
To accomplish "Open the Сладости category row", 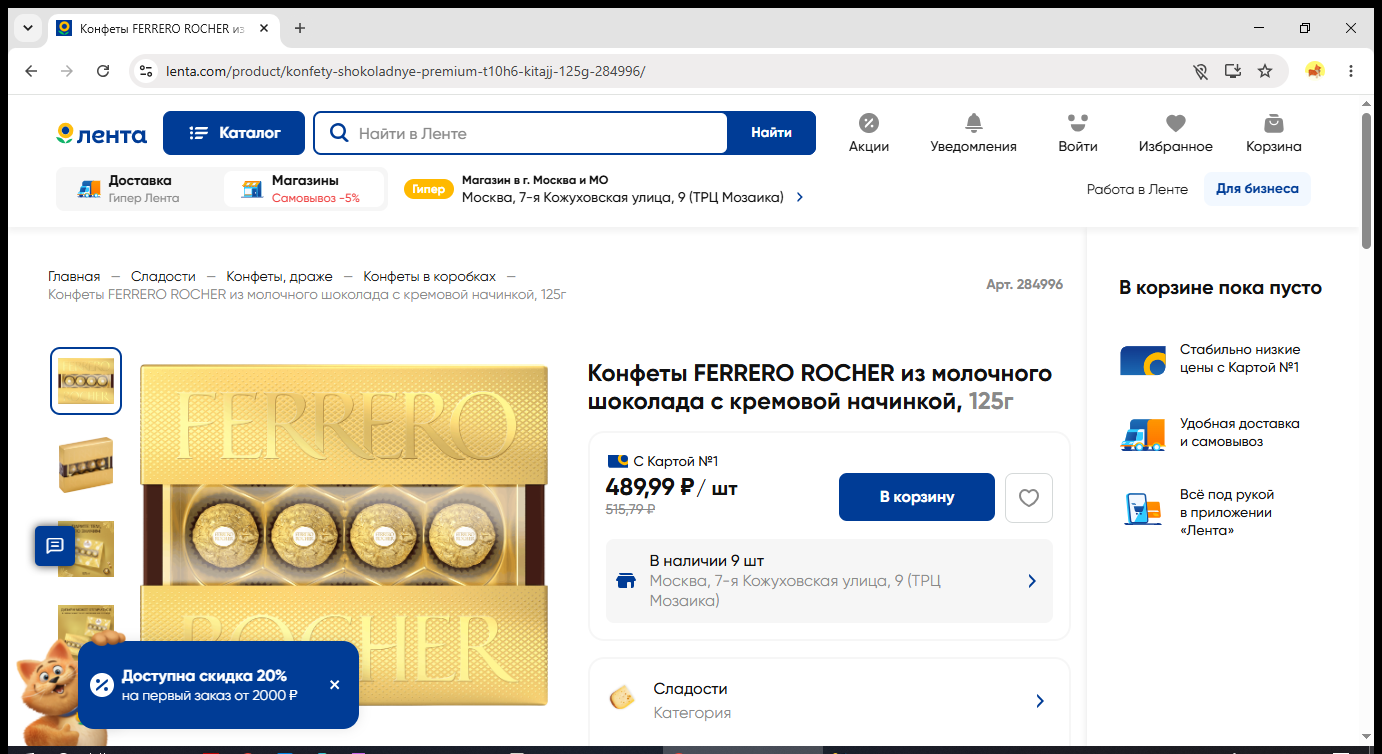I will click(x=829, y=700).
